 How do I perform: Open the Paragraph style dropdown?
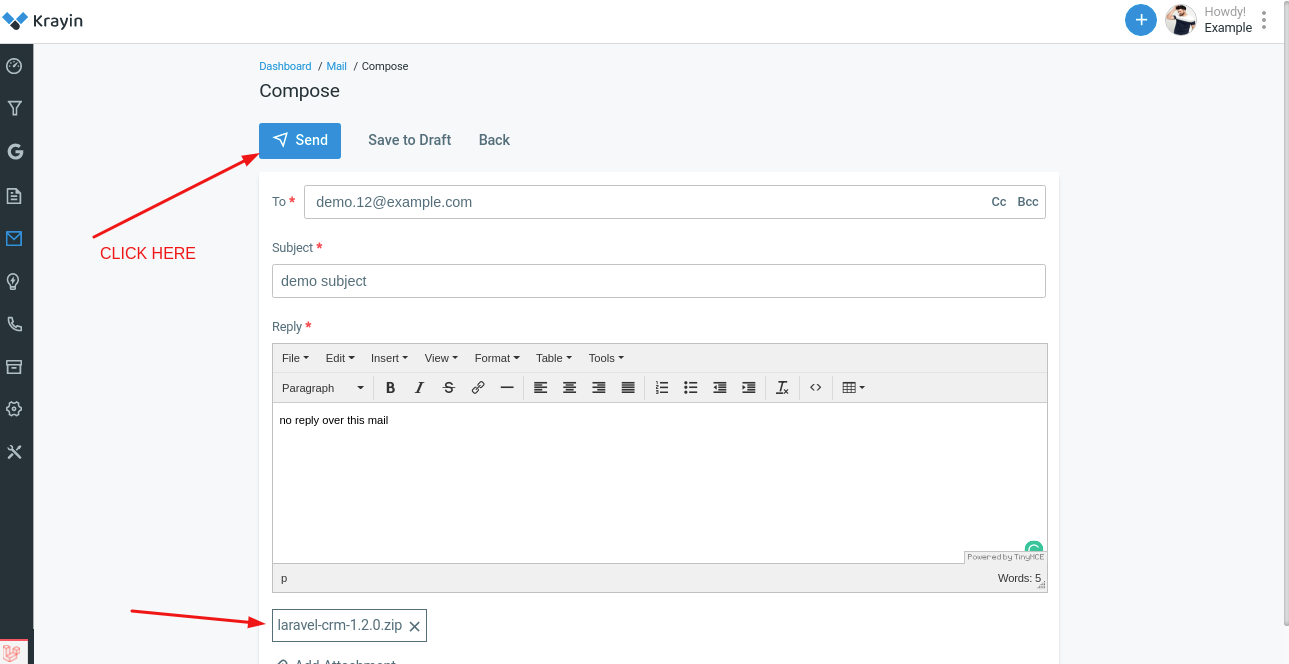coord(322,387)
